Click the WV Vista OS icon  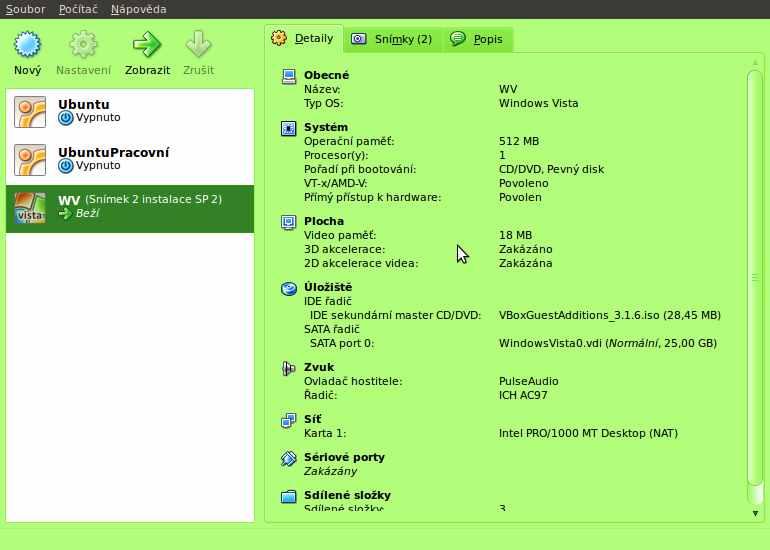click(x=30, y=208)
